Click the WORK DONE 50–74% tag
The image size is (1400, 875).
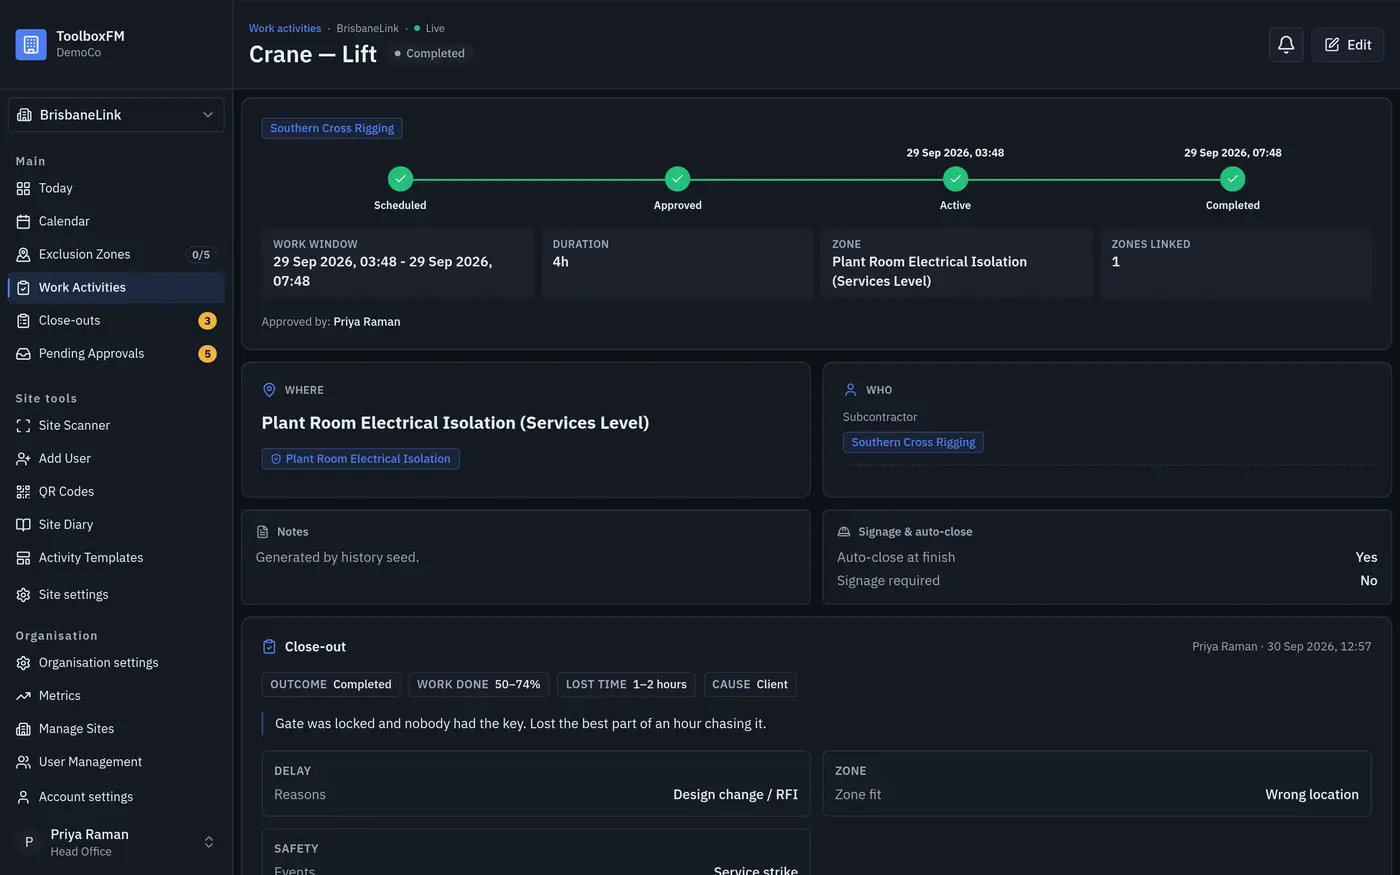(x=478, y=684)
